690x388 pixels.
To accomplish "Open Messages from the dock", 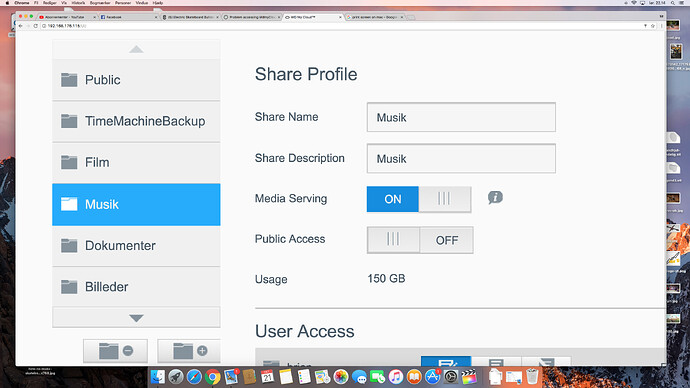I will point(359,377).
